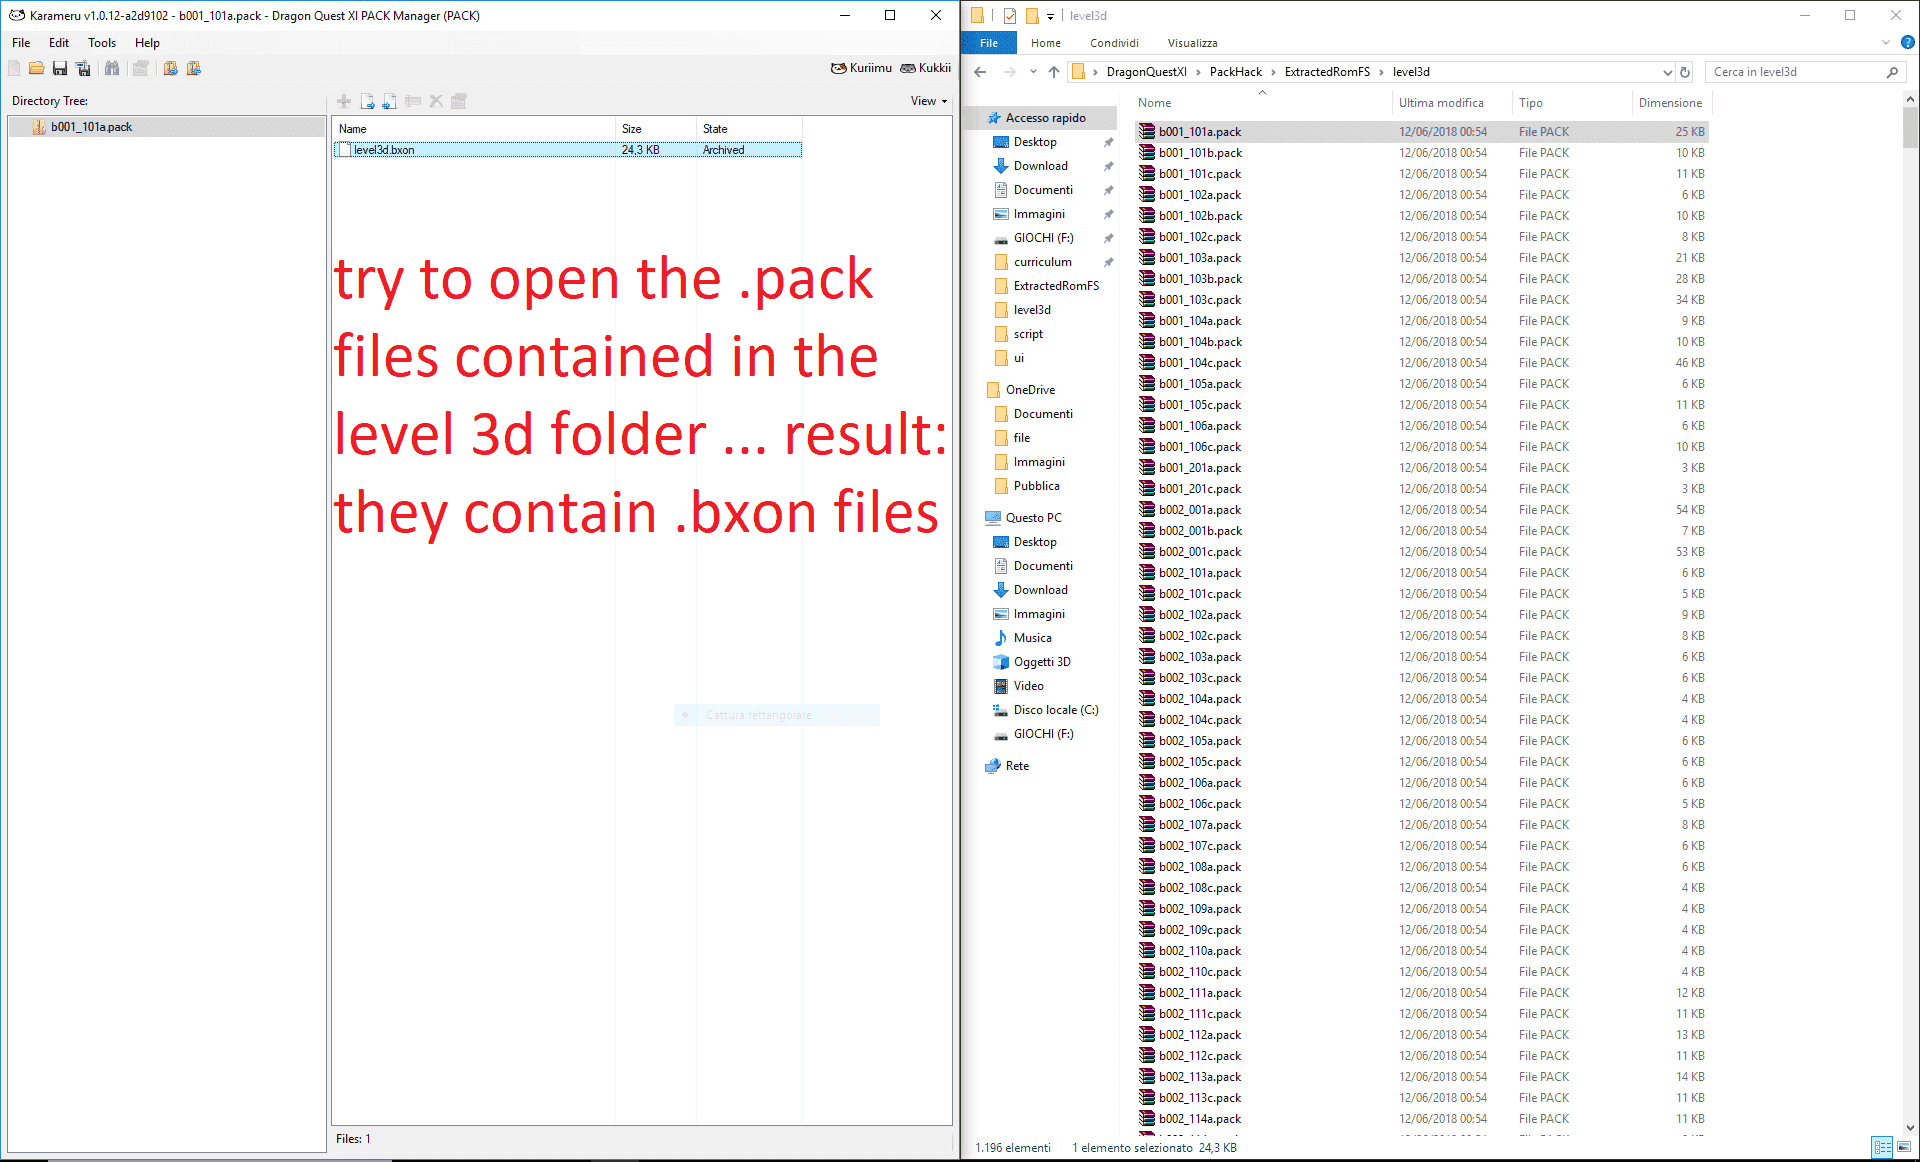The height and width of the screenshot is (1162, 1920).
Task: Click the New folder icon in Explorer's title bar
Action: point(1032,16)
